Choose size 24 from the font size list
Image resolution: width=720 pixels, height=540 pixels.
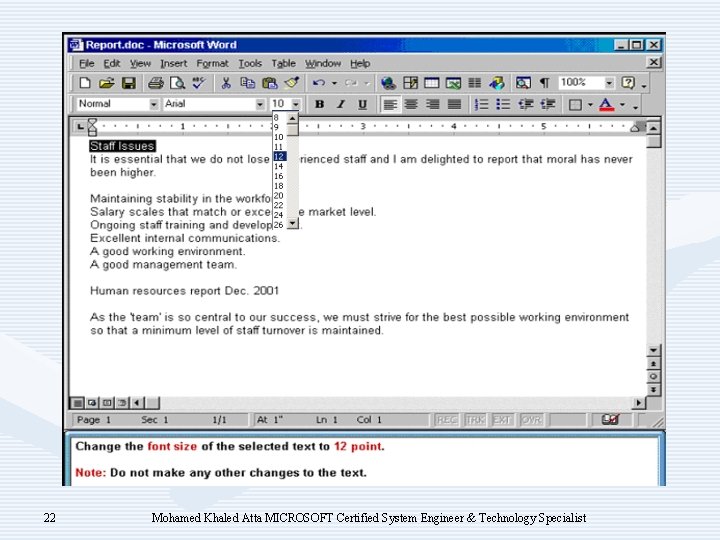click(x=280, y=215)
